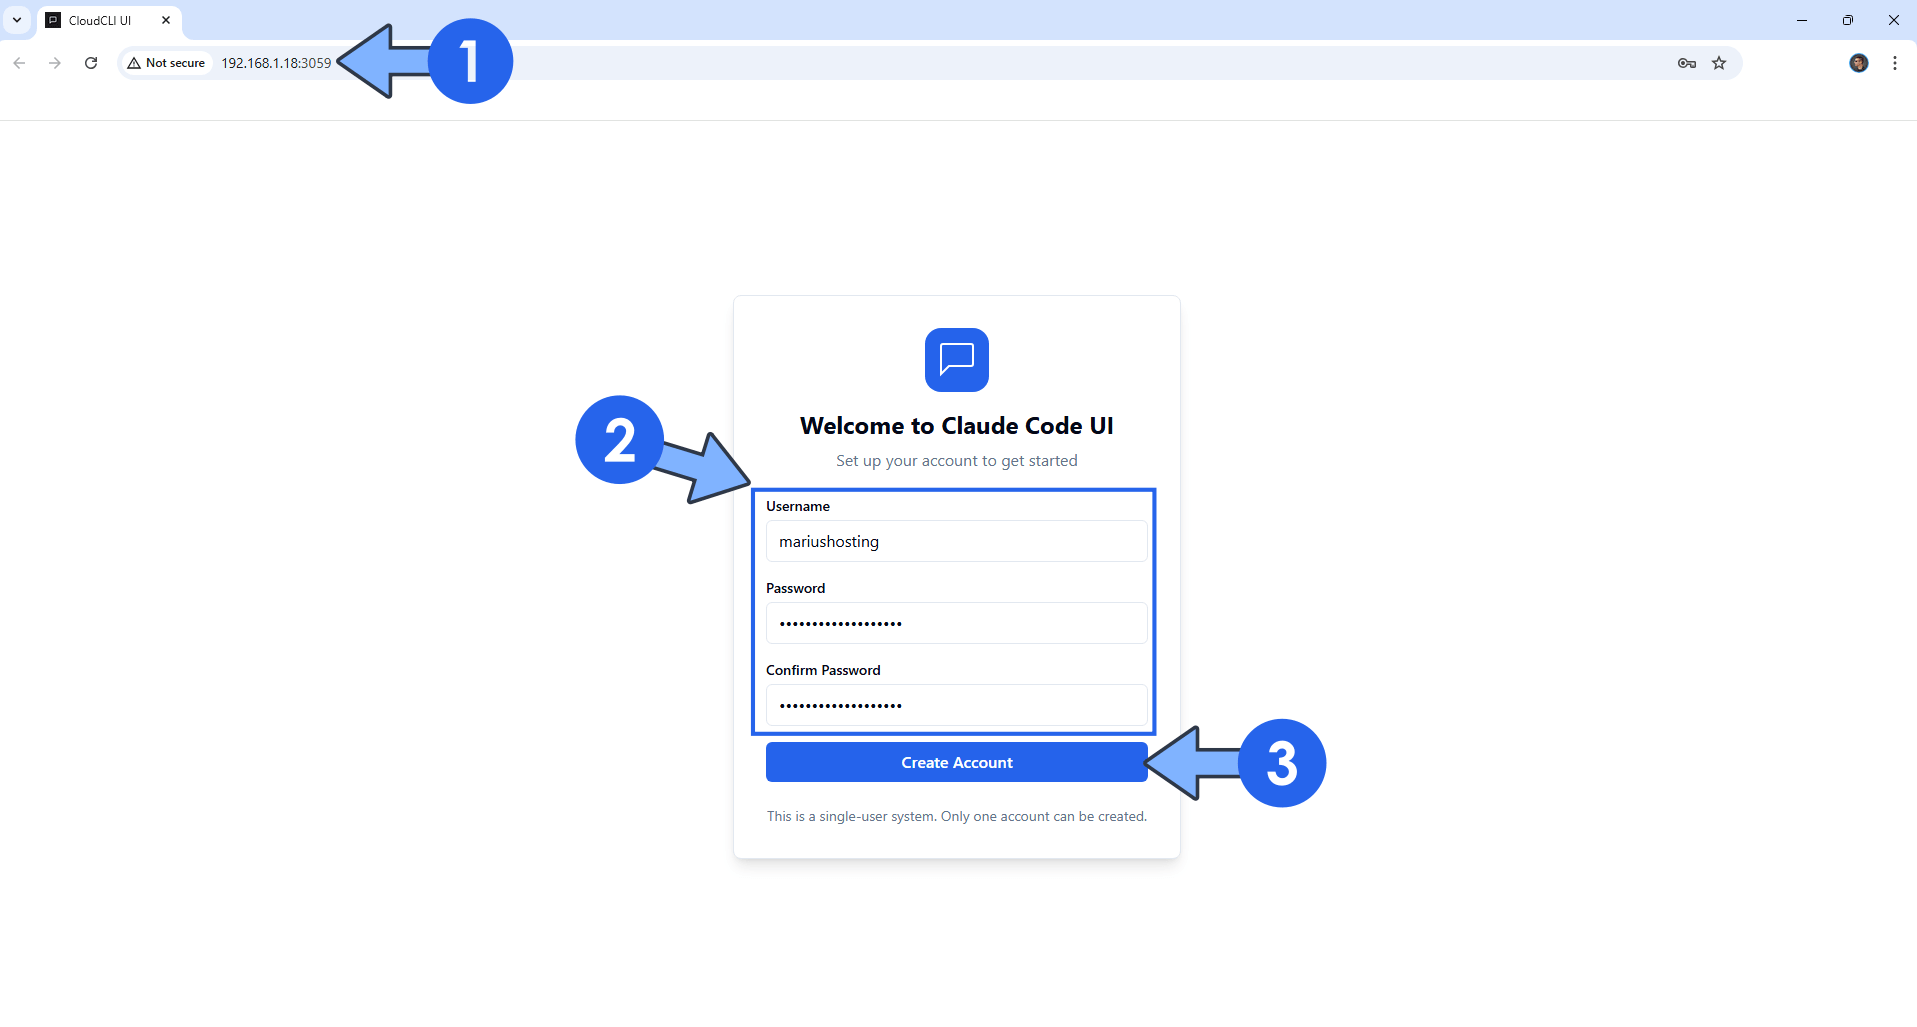The width and height of the screenshot is (1917, 1027).
Task: Click the Password input field
Action: click(x=956, y=623)
